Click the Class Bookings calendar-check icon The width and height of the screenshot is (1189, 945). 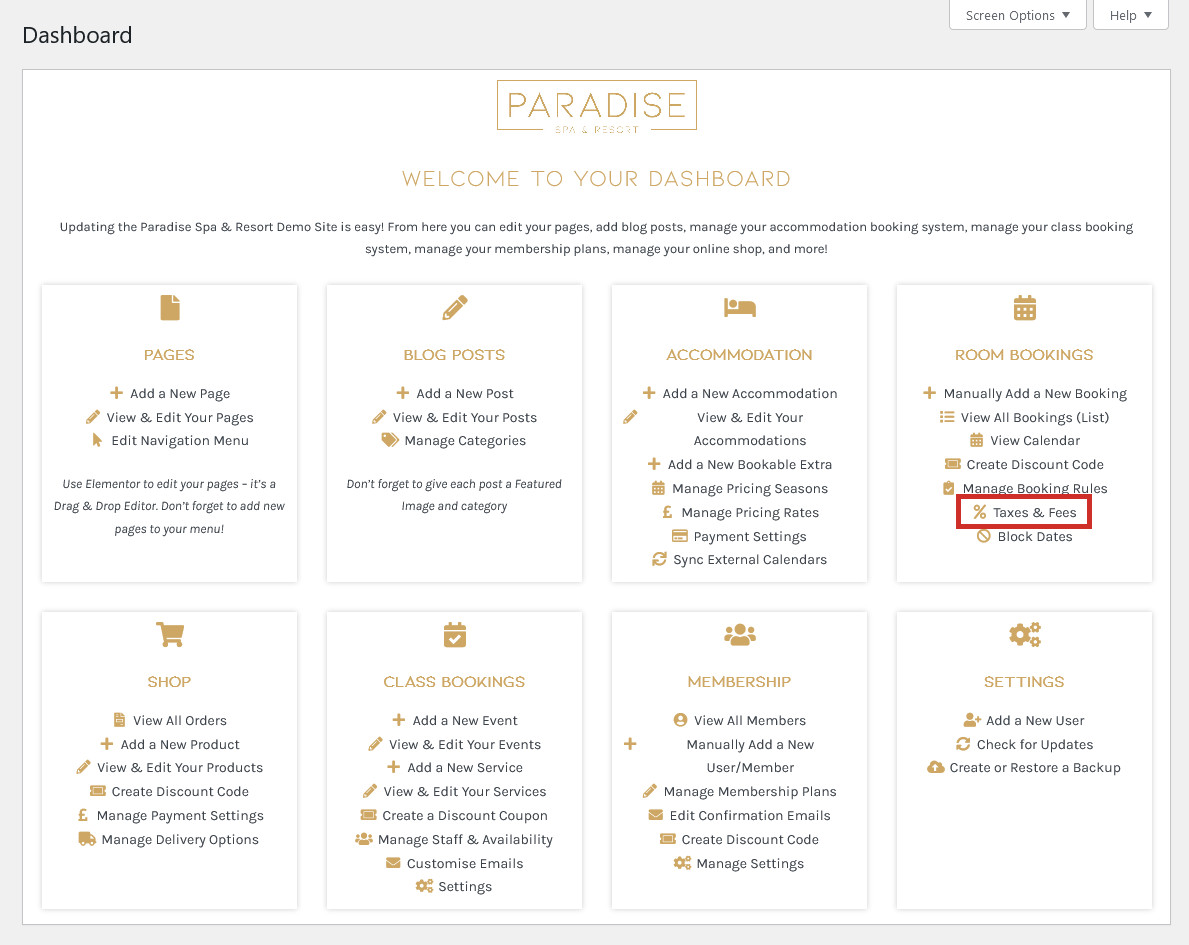[x=454, y=635]
